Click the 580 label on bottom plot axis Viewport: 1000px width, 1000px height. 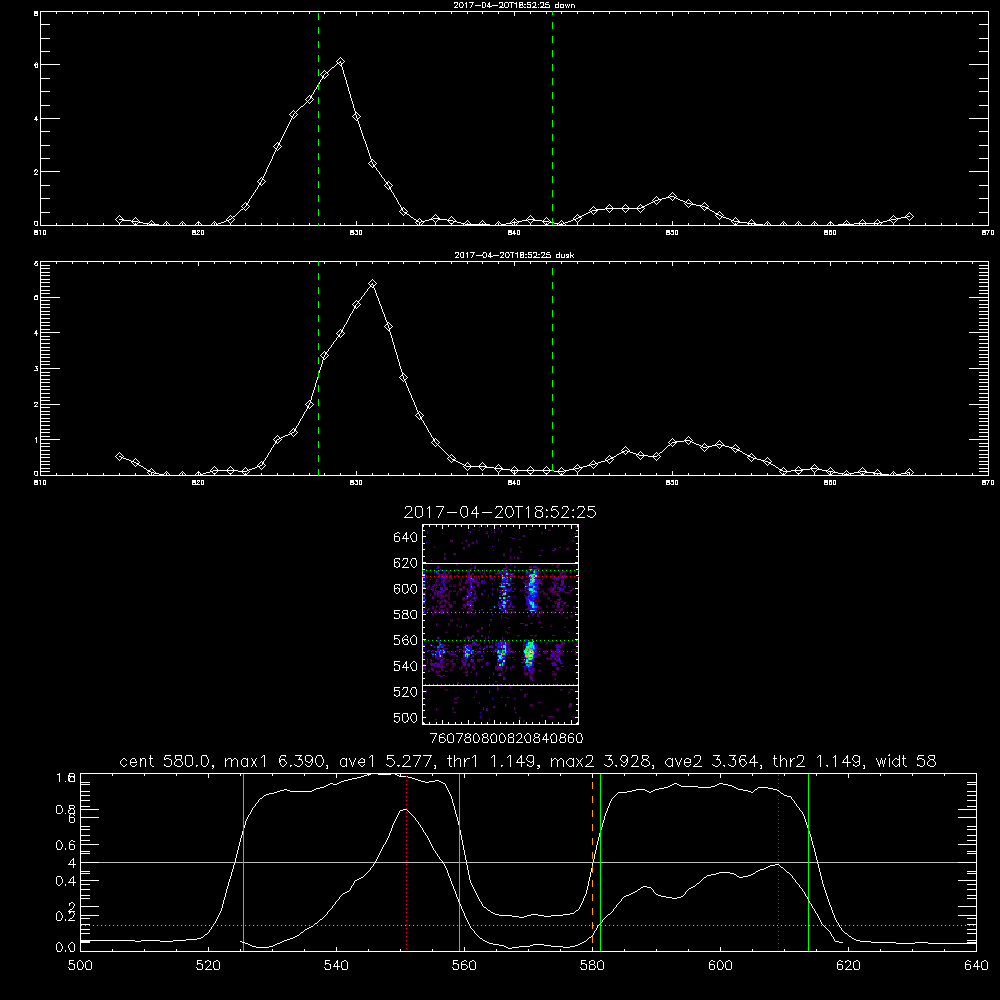(x=592, y=966)
